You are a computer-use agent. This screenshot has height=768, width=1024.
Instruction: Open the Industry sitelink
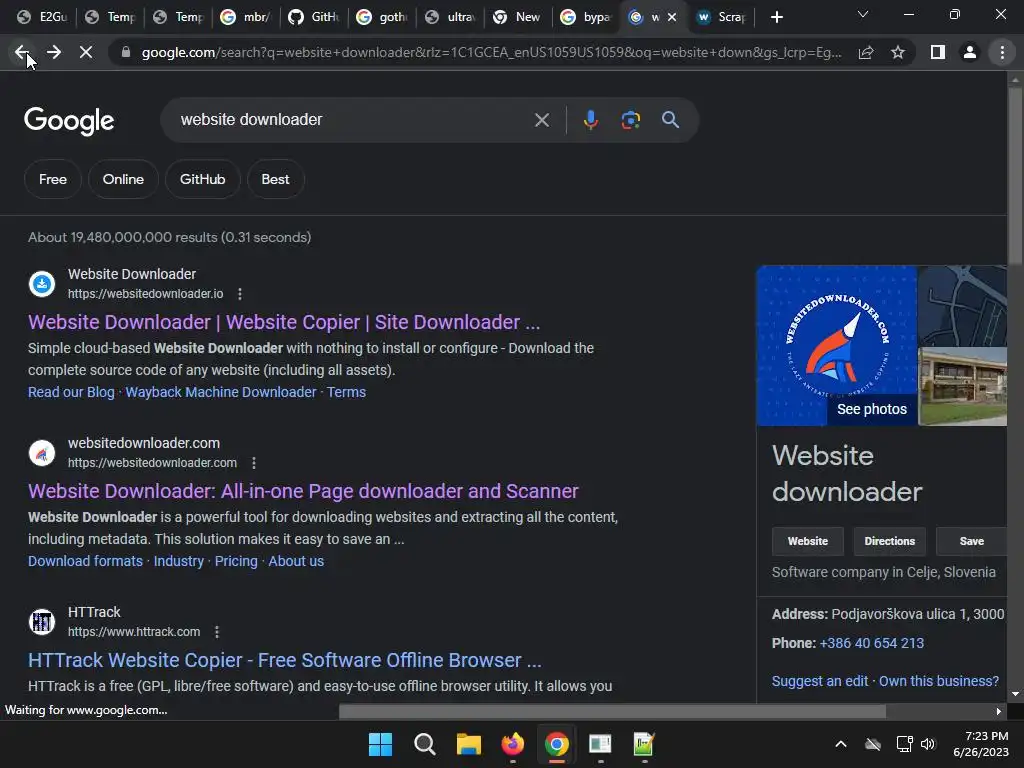[179, 562]
